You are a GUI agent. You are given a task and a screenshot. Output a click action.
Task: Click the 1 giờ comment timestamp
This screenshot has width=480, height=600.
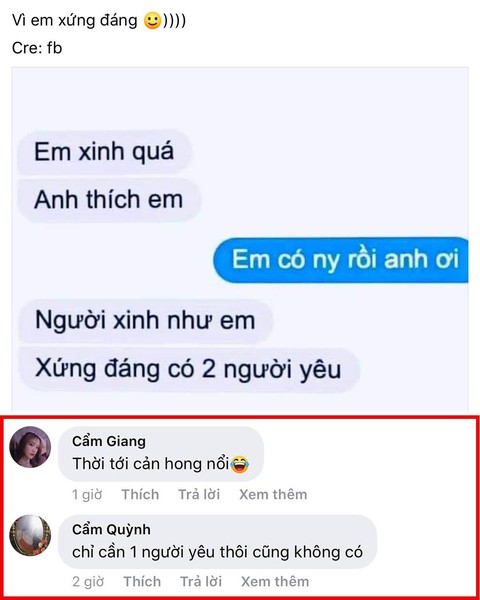87,494
